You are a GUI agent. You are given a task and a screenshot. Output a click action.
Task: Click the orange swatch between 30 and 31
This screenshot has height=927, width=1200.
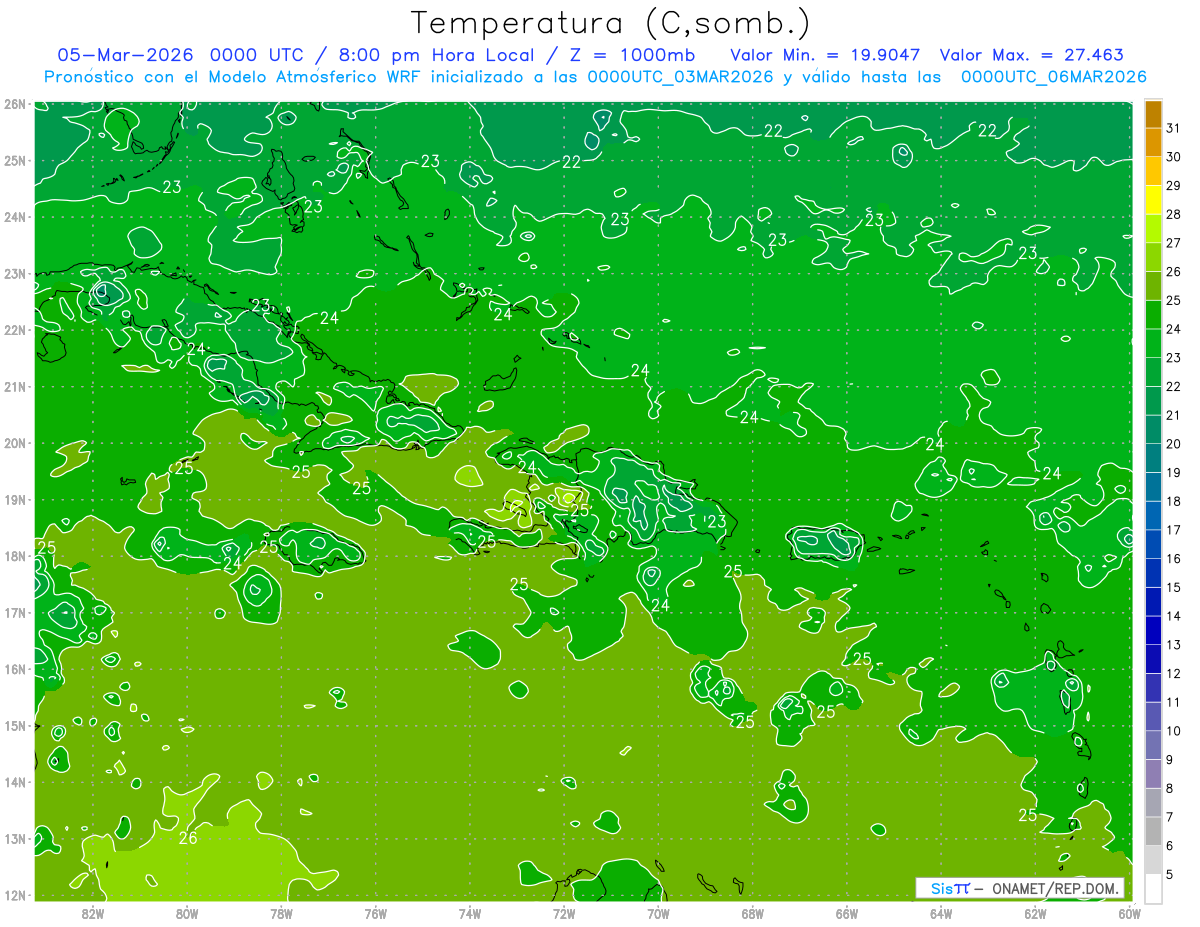1153,142
